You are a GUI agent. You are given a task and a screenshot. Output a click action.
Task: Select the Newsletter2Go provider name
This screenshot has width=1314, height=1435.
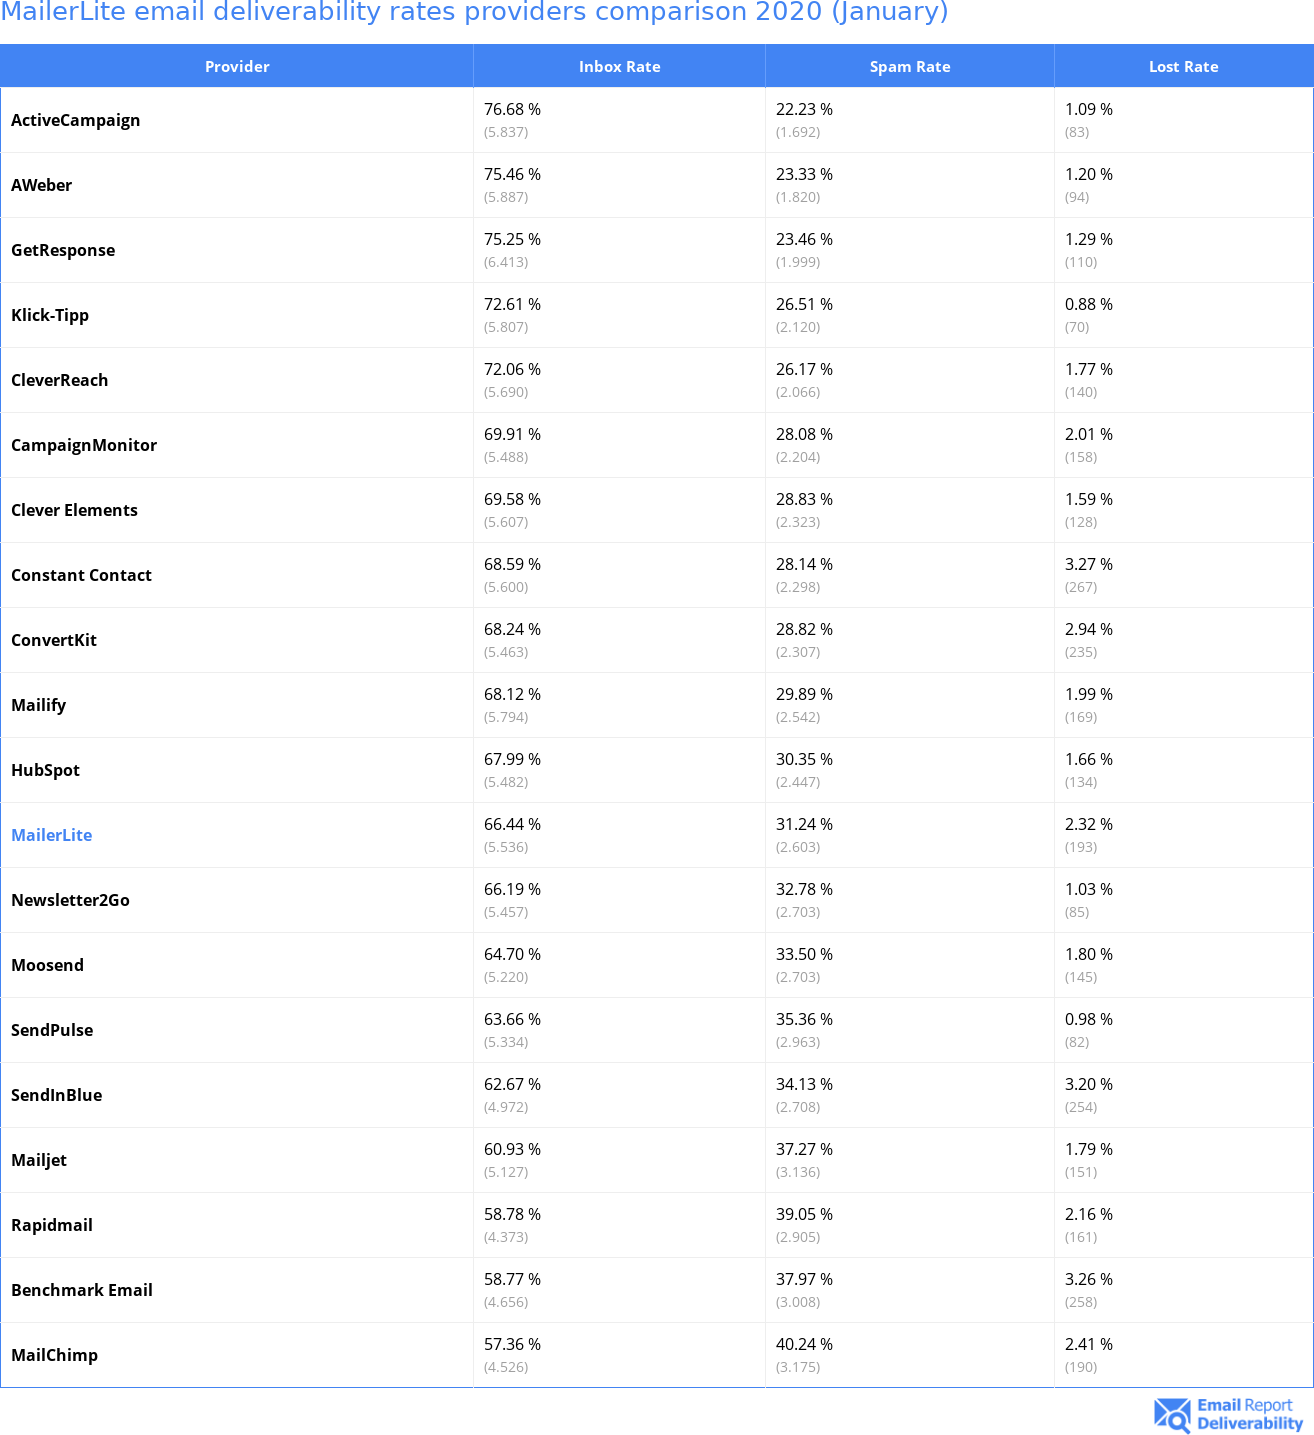pyautogui.click(x=71, y=900)
